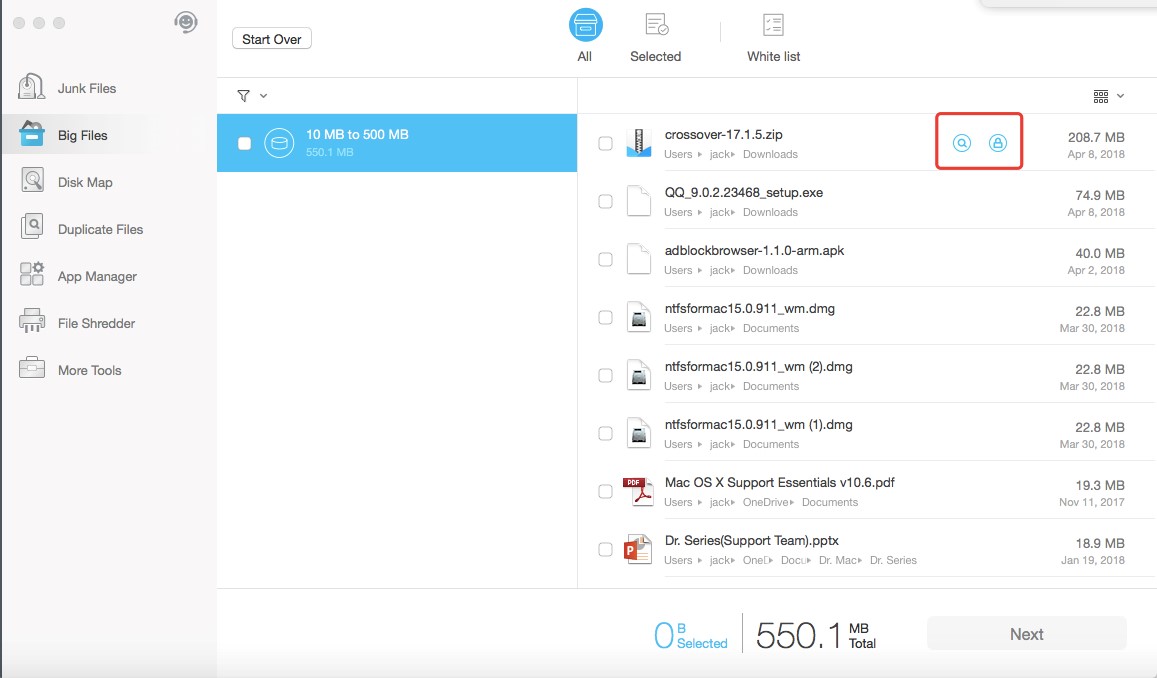Image resolution: width=1157 pixels, height=678 pixels.
Task: Switch to the White list tab
Action: tap(773, 37)
